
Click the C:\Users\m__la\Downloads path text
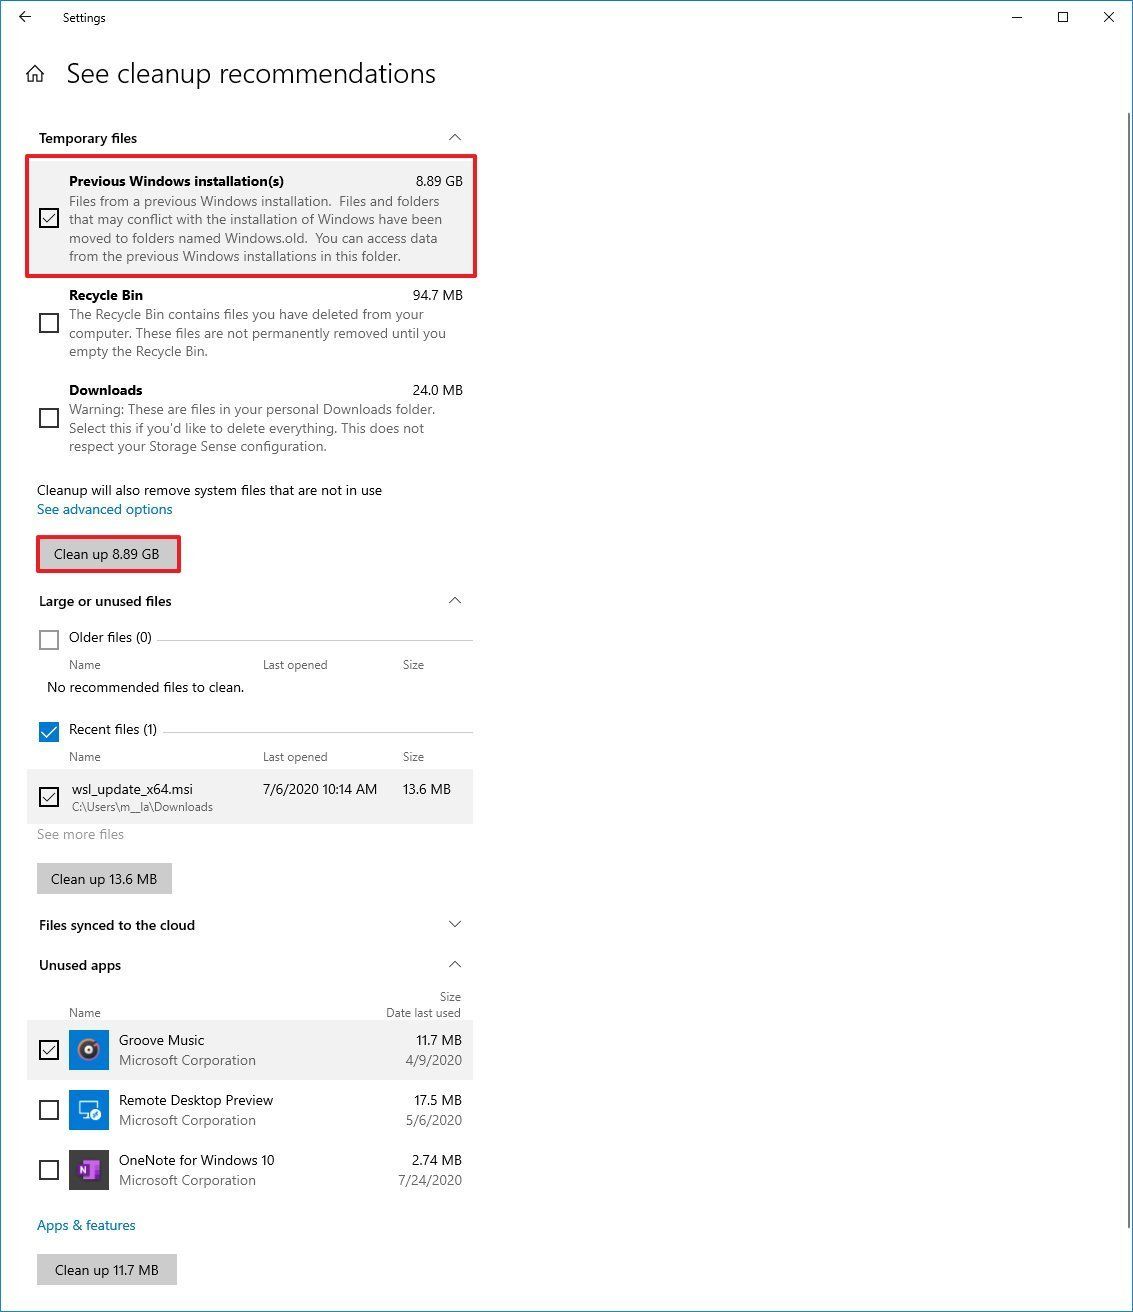[x=142, y=807]
